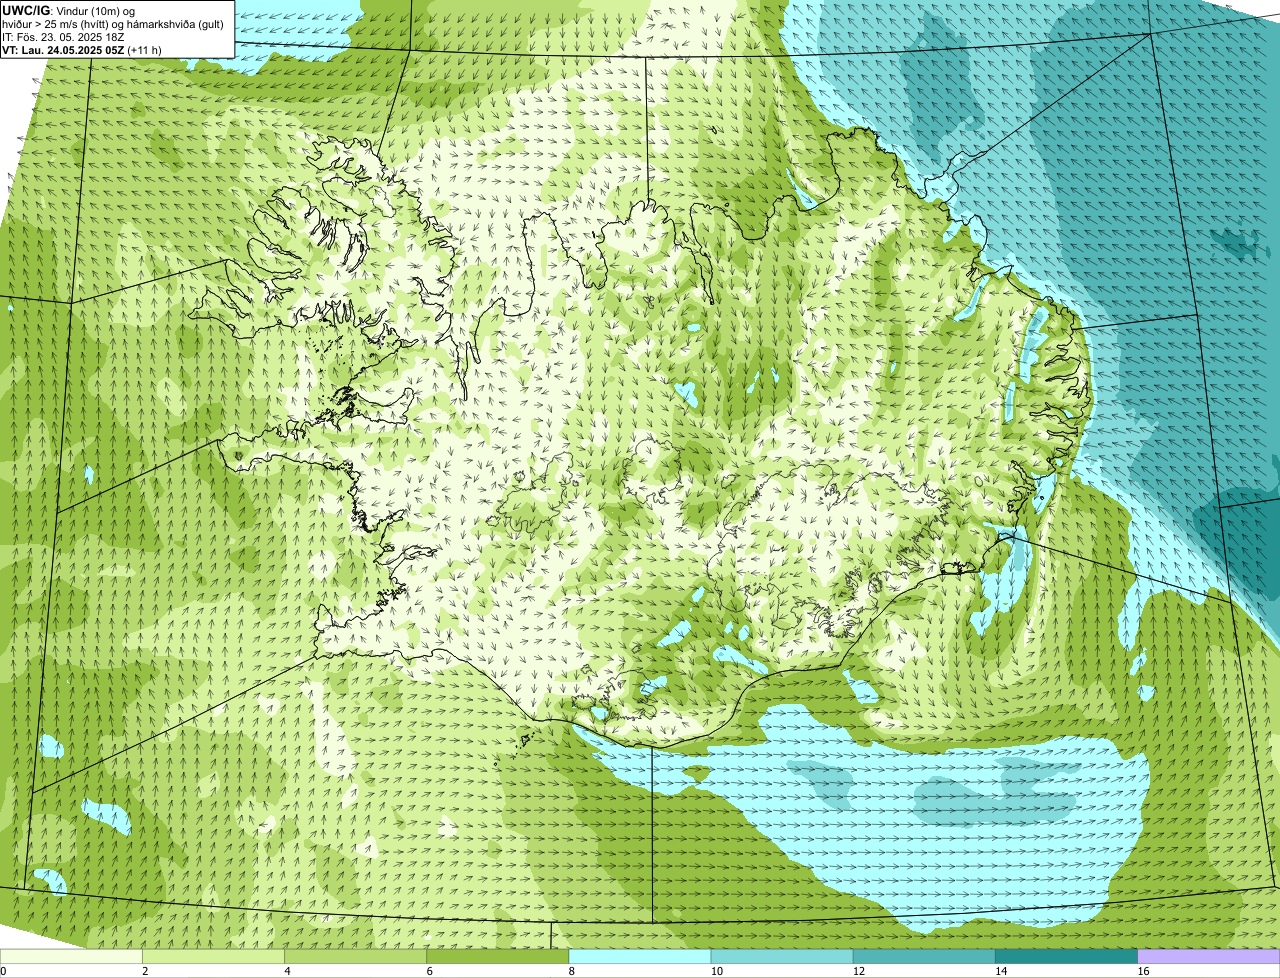This screenshot has height=978, width=1280.
Task: Click the lavender legend swatch above 16 m/s
Action: [x=1209, y=956]
